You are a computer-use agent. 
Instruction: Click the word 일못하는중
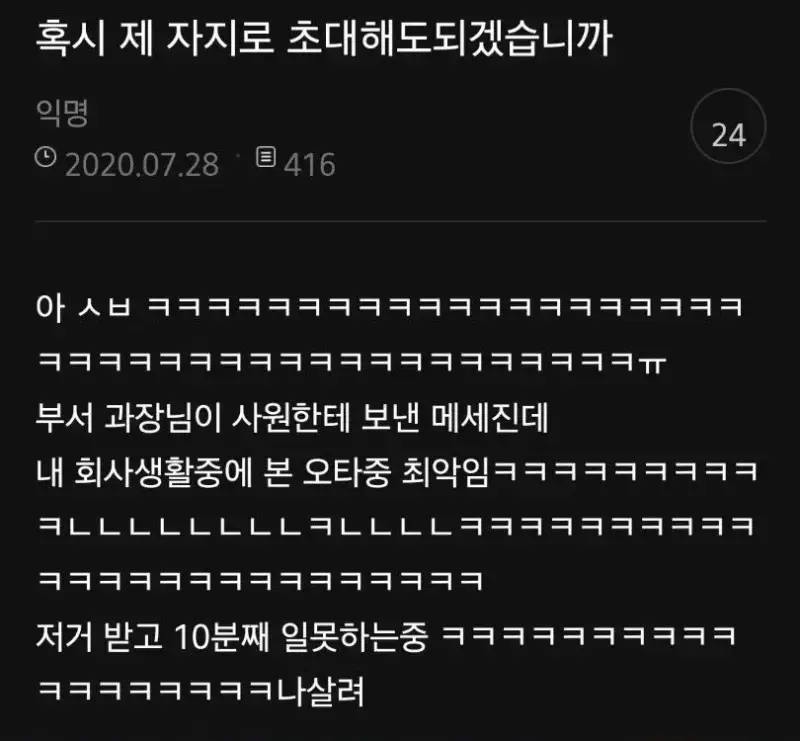point(354,636)
